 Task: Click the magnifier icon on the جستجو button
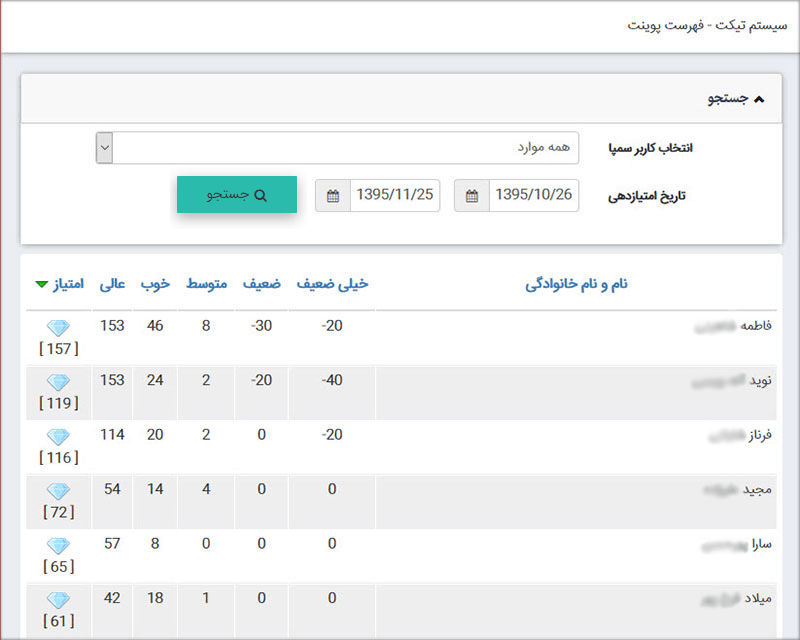262,194
